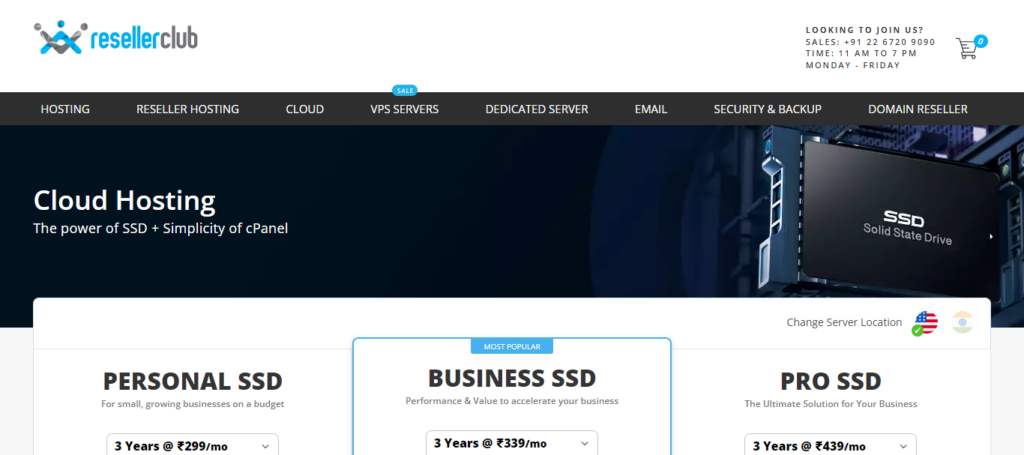
Task: Open VPS Servers menu
Action: point(404,109)
